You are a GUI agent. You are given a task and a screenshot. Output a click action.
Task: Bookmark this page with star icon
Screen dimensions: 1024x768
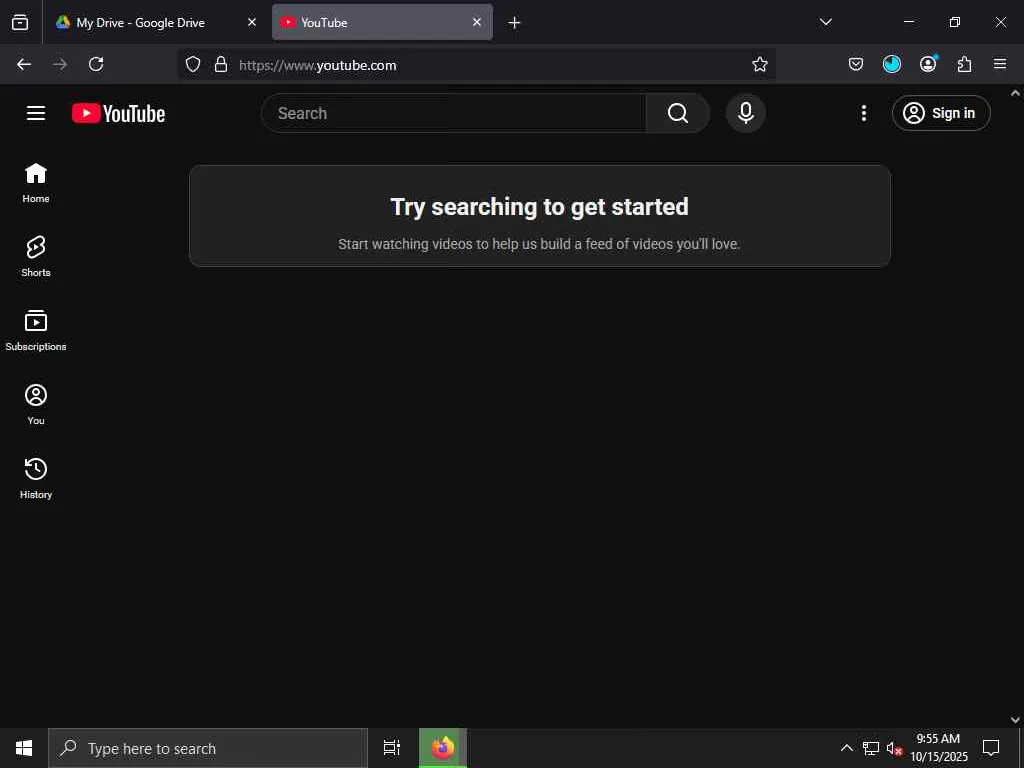(760, 64)
